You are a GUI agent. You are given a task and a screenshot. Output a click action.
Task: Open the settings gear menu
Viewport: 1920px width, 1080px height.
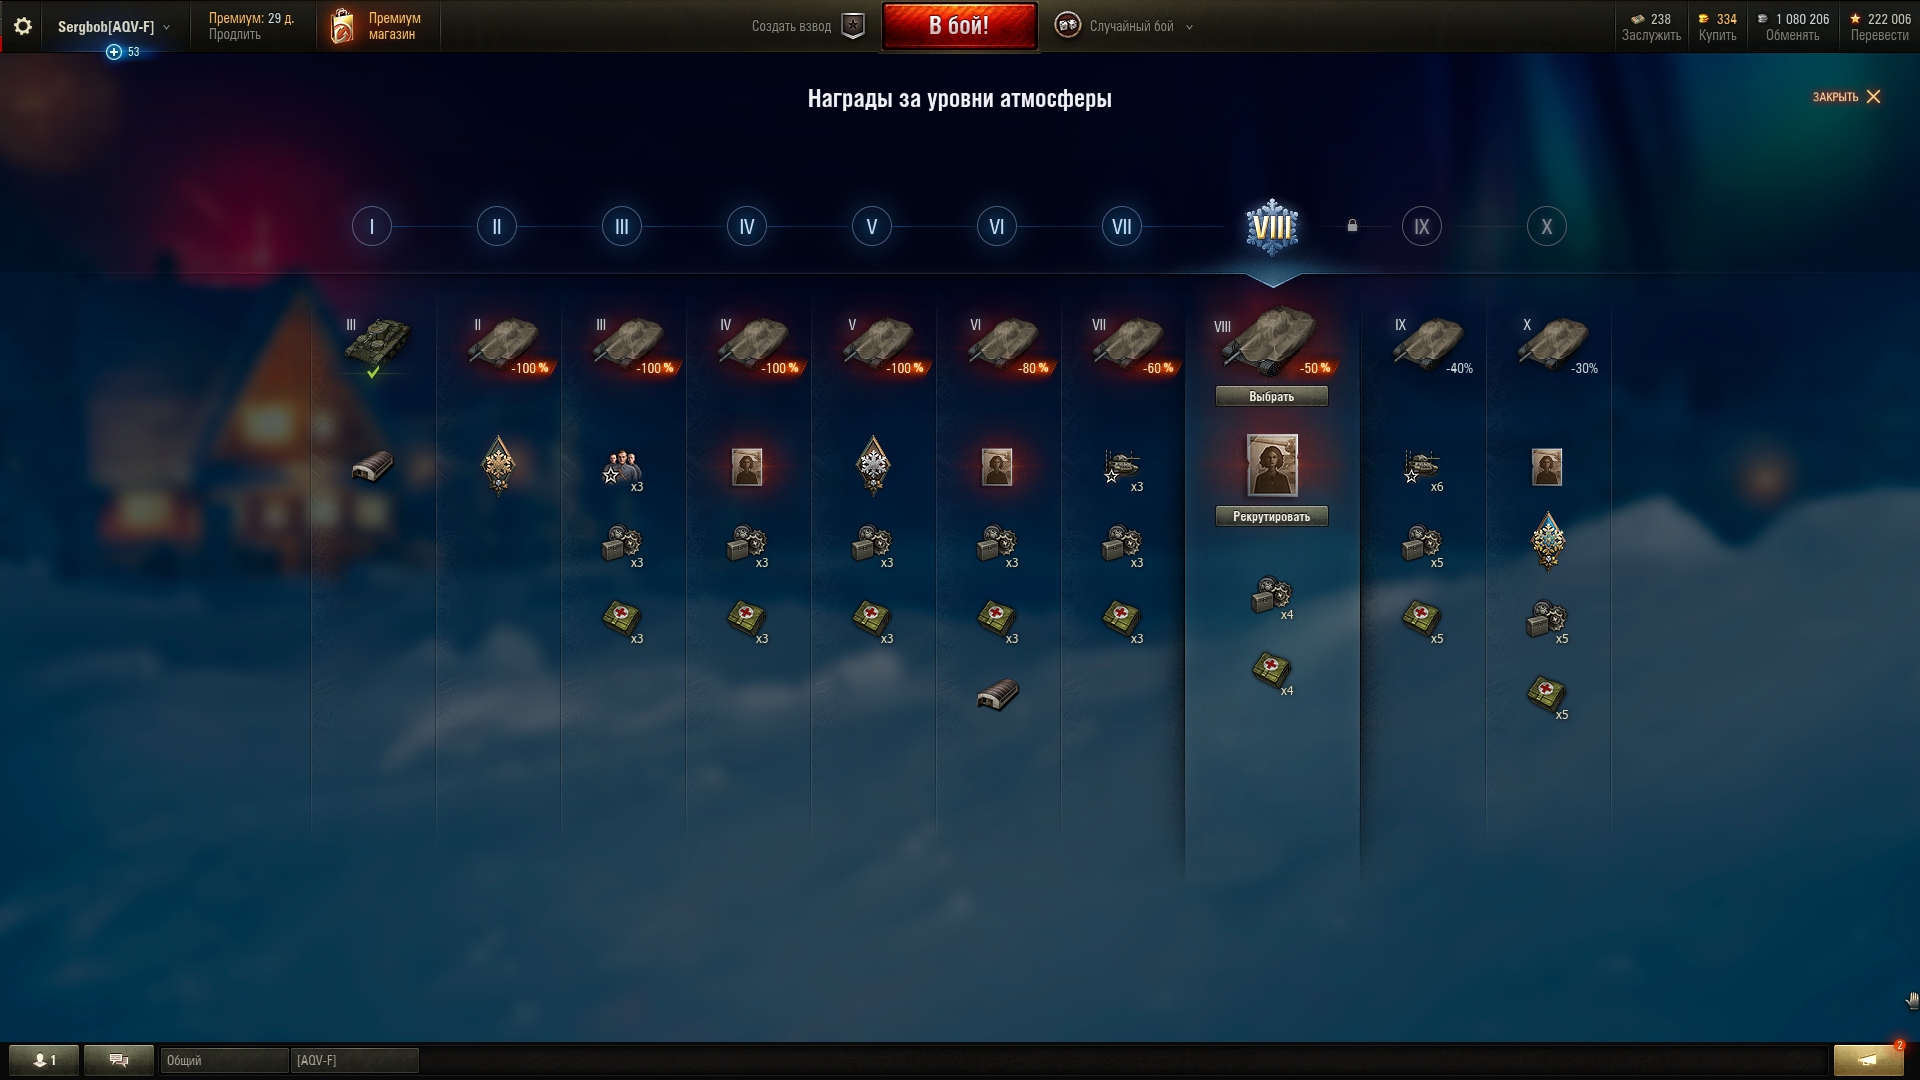tap(22, 26)
